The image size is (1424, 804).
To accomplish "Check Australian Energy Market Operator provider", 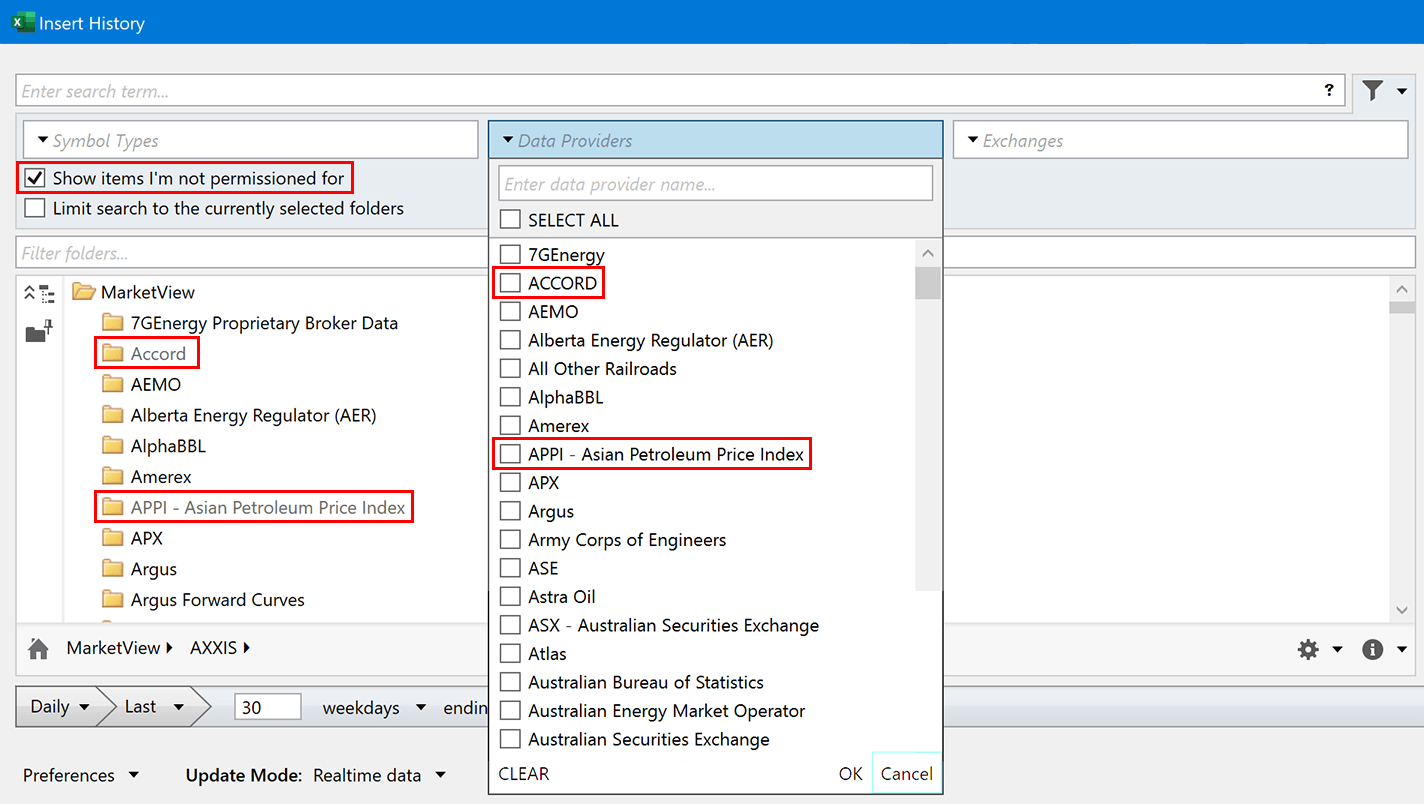I will point(510,711).
